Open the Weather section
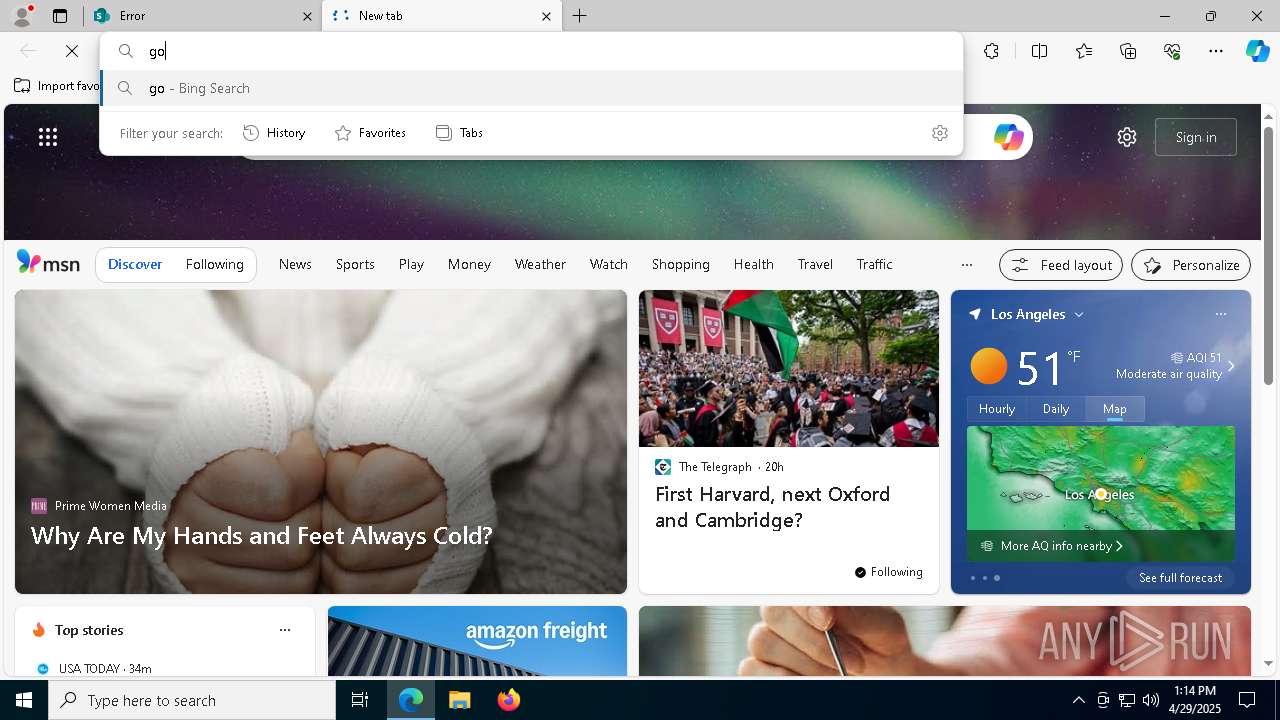 tap(540, 264)
